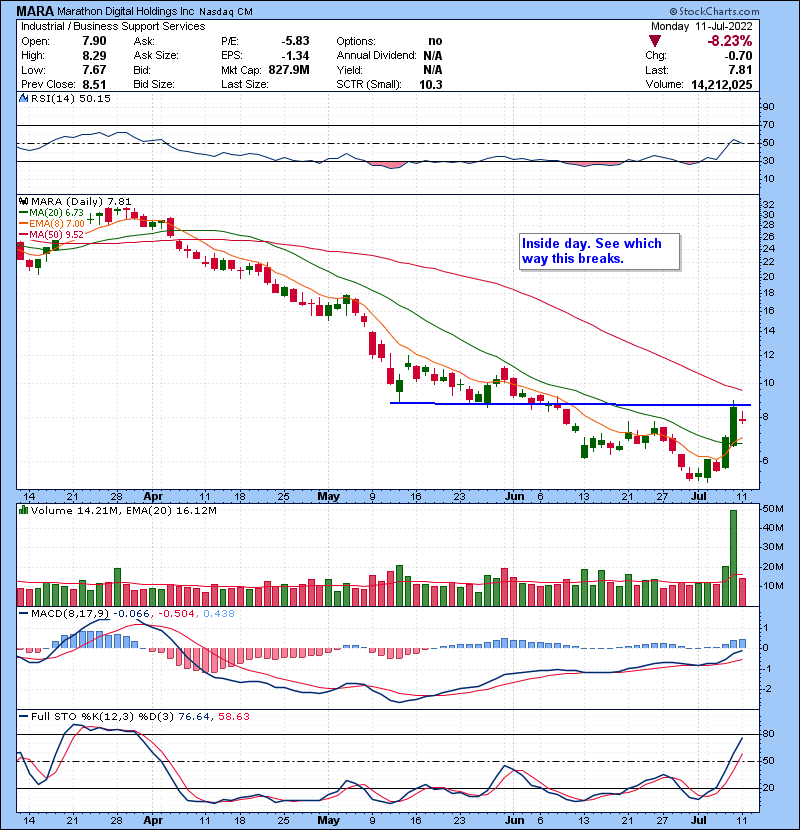Click the Annual Dividend: label
800x830 pixels.
(x=376, y=56)
